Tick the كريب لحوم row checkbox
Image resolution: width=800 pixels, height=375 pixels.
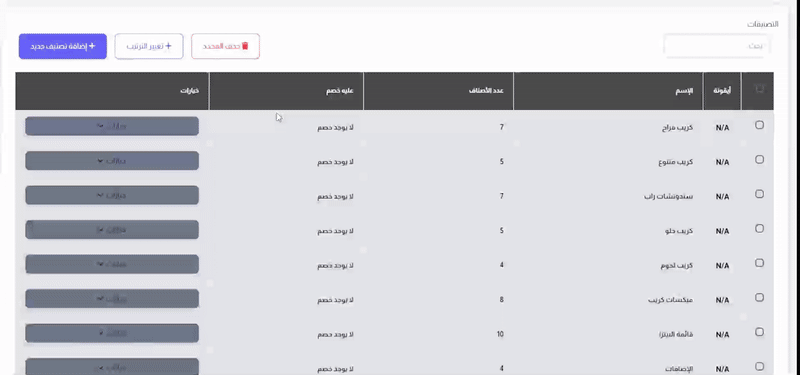pyautogui.click(x=759, y=263)
